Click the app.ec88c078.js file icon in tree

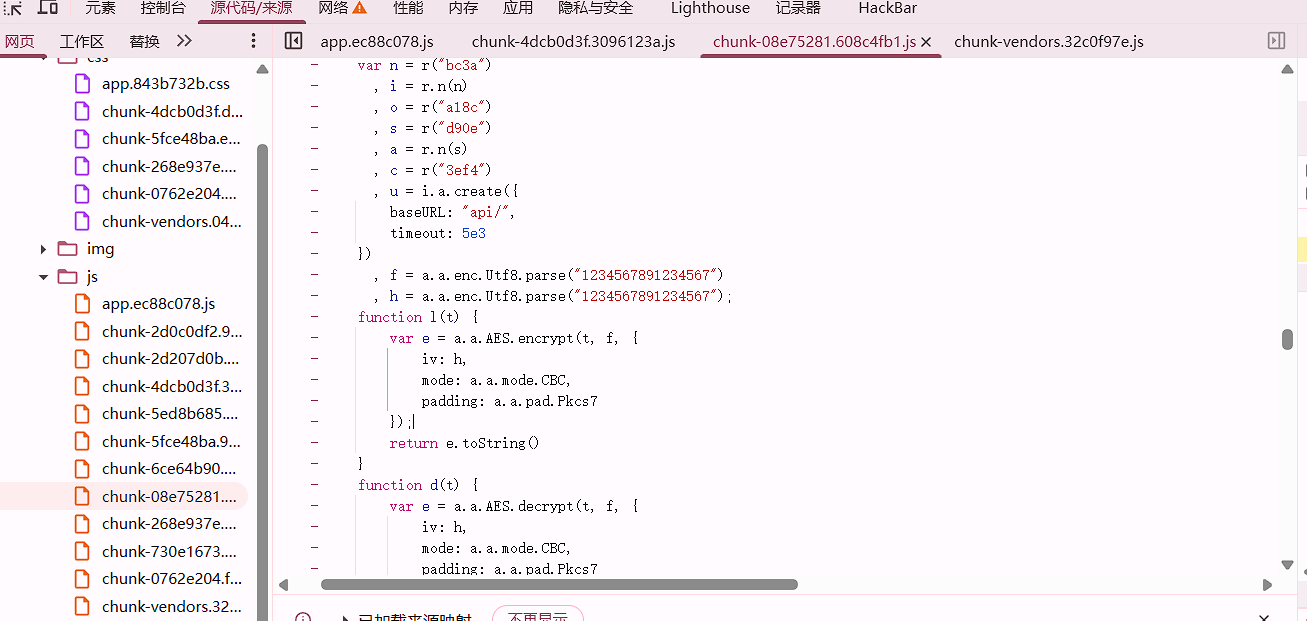click(84, 304)
